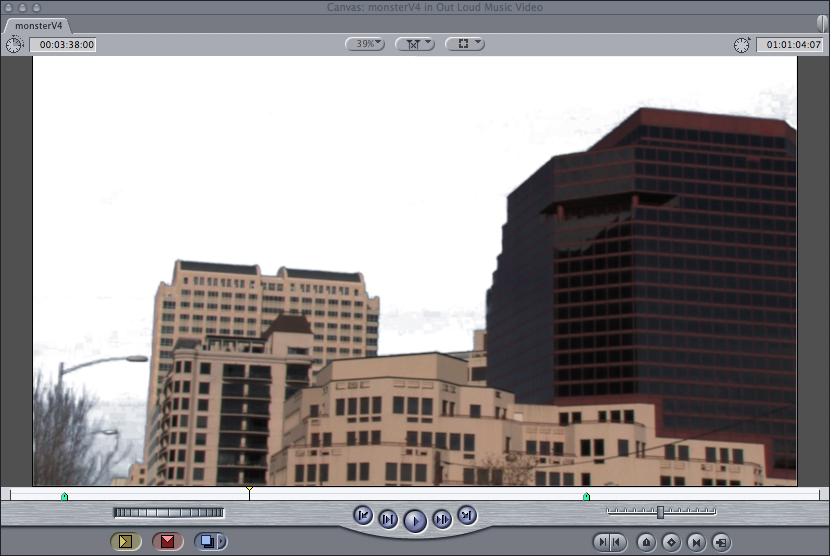Click Go to Next Edit button
The height and width of the screenshot is (556, 830).
click(x=466, y=515)
